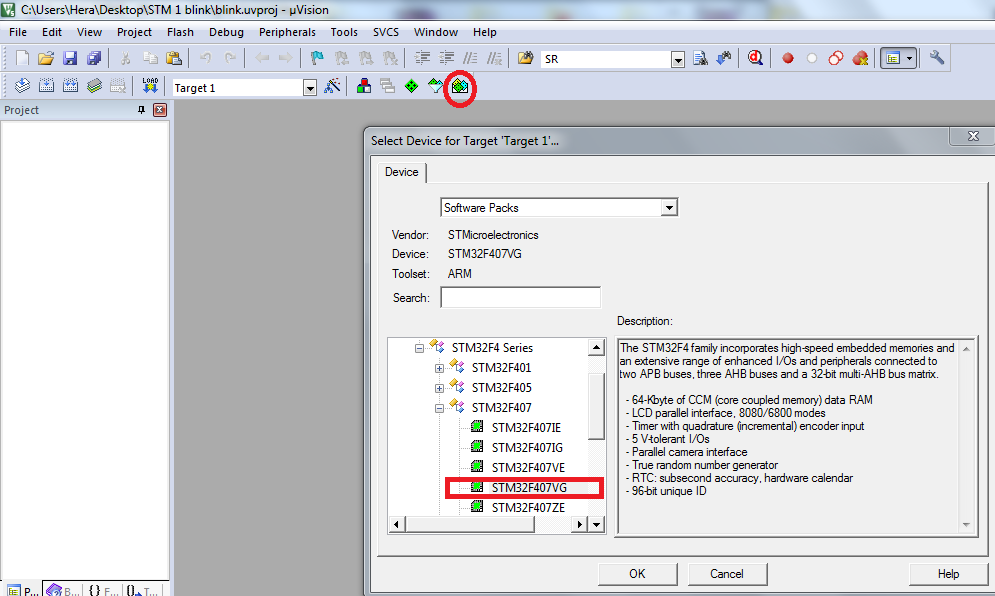Disable all breakpoints icon with hollow circles

click(836, 58)
